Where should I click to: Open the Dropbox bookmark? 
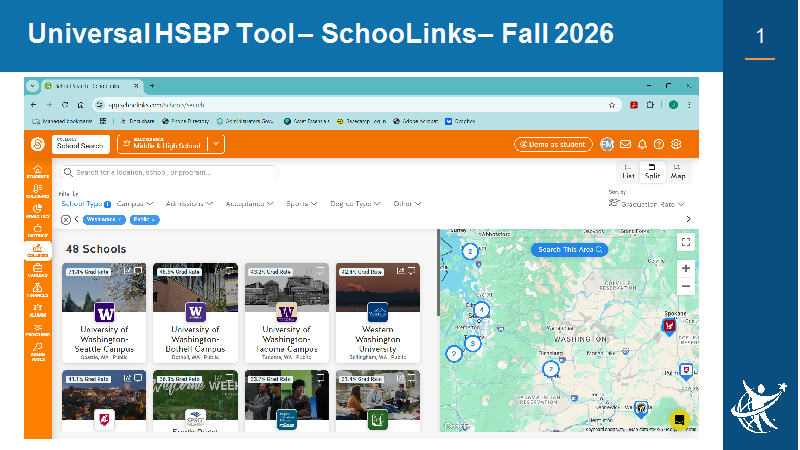pyautogui.click(x=460, y=121)
